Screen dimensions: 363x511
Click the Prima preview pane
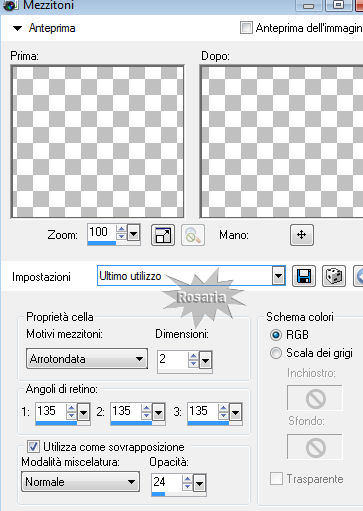pyautogui.click(x=97, y=142)
